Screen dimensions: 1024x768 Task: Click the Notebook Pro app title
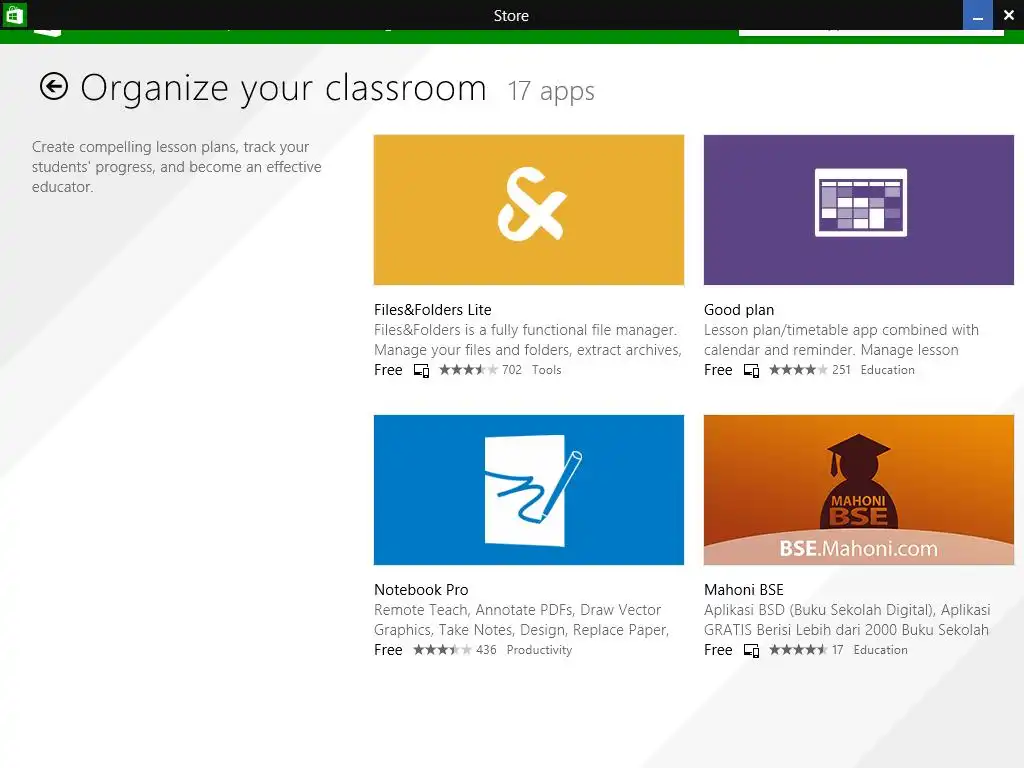point(421,590)
